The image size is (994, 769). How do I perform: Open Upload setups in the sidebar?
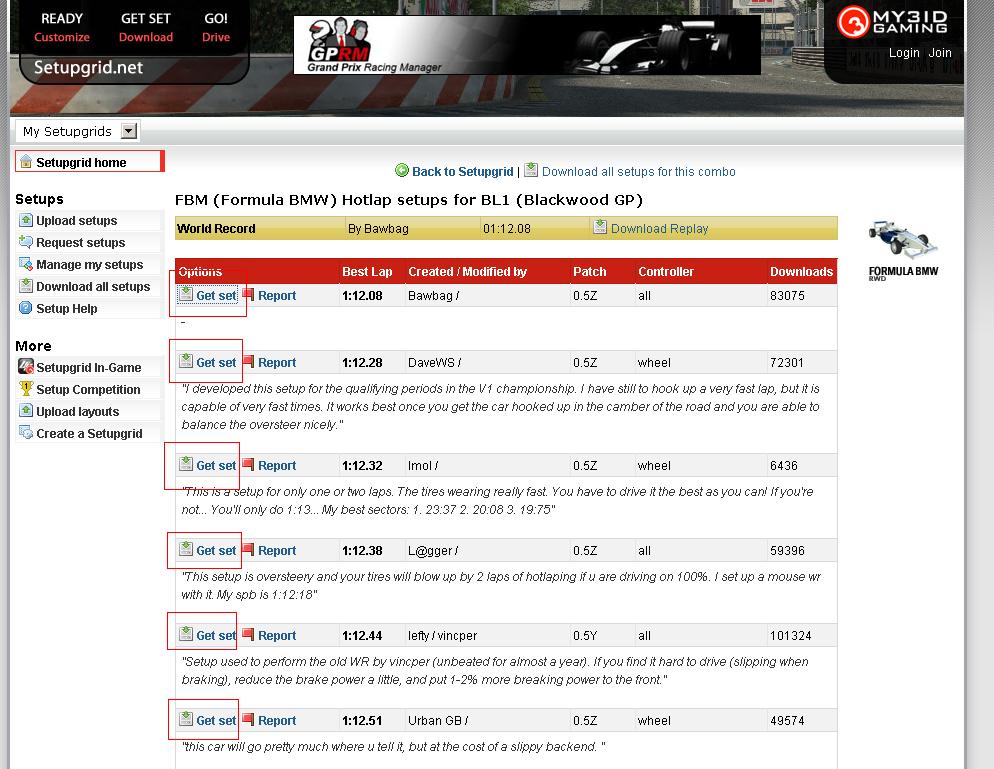tap(77, 221)
